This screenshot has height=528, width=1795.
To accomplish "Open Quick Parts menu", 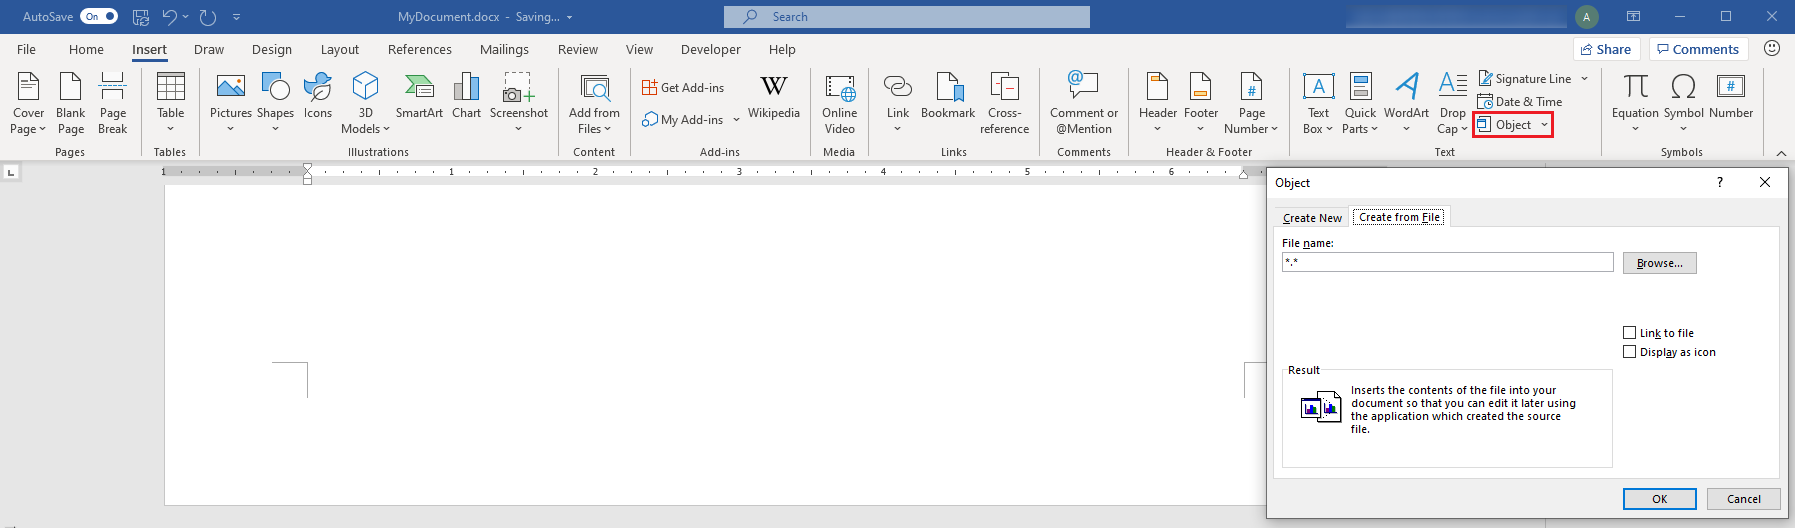I will pos(1360,103).
